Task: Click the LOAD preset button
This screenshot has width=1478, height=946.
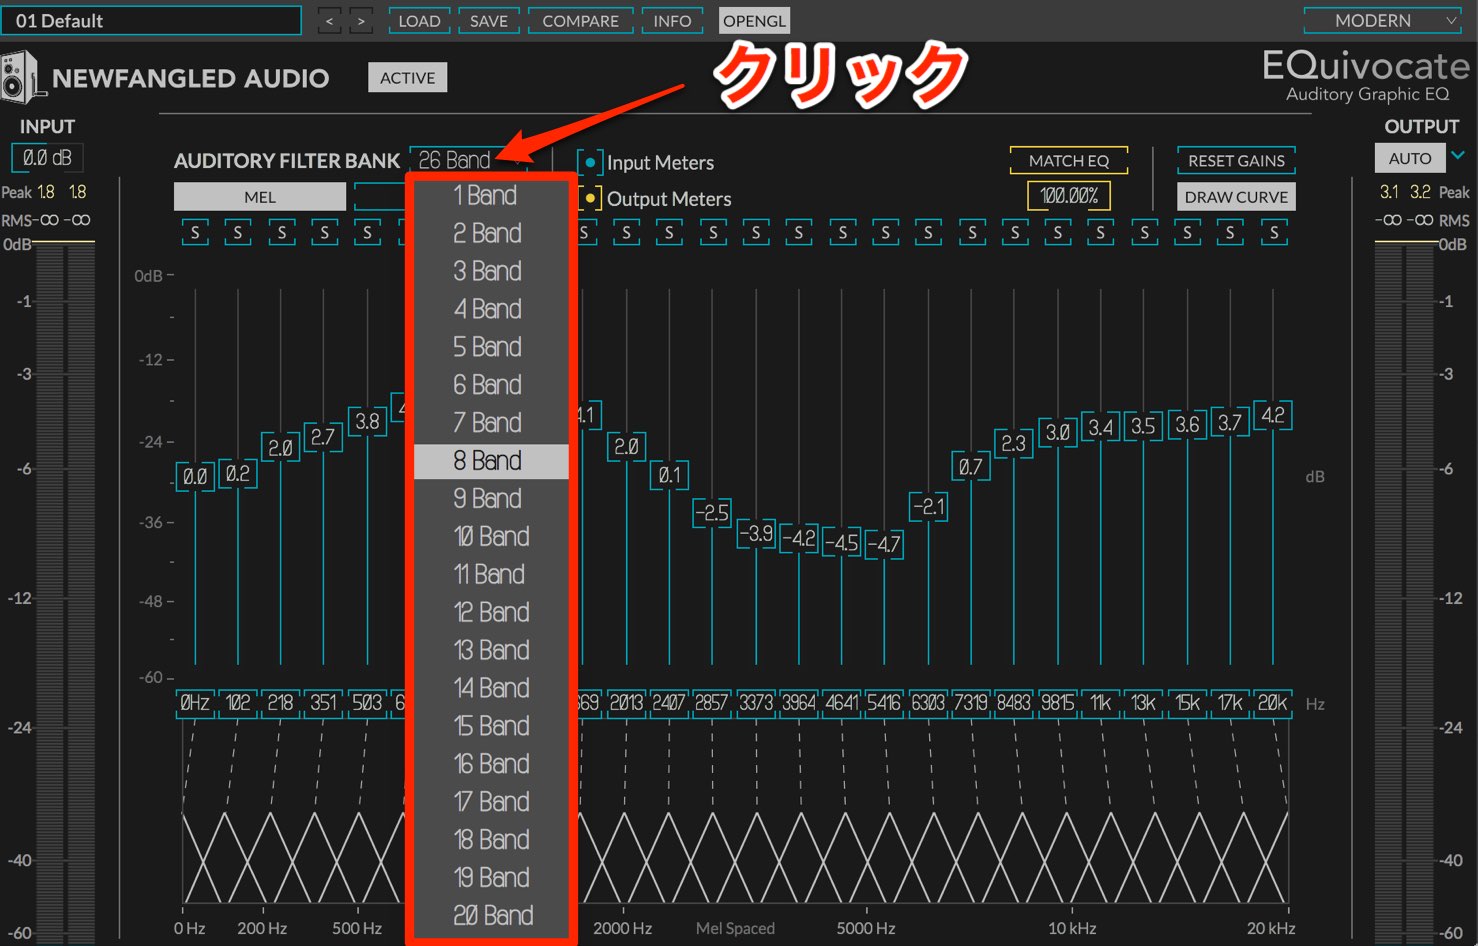Action: (419, 21)
